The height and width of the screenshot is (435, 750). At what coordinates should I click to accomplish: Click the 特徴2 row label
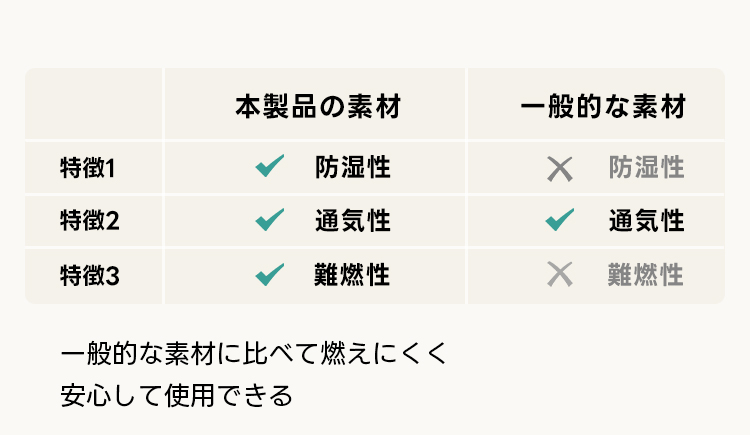click(89, 221)
